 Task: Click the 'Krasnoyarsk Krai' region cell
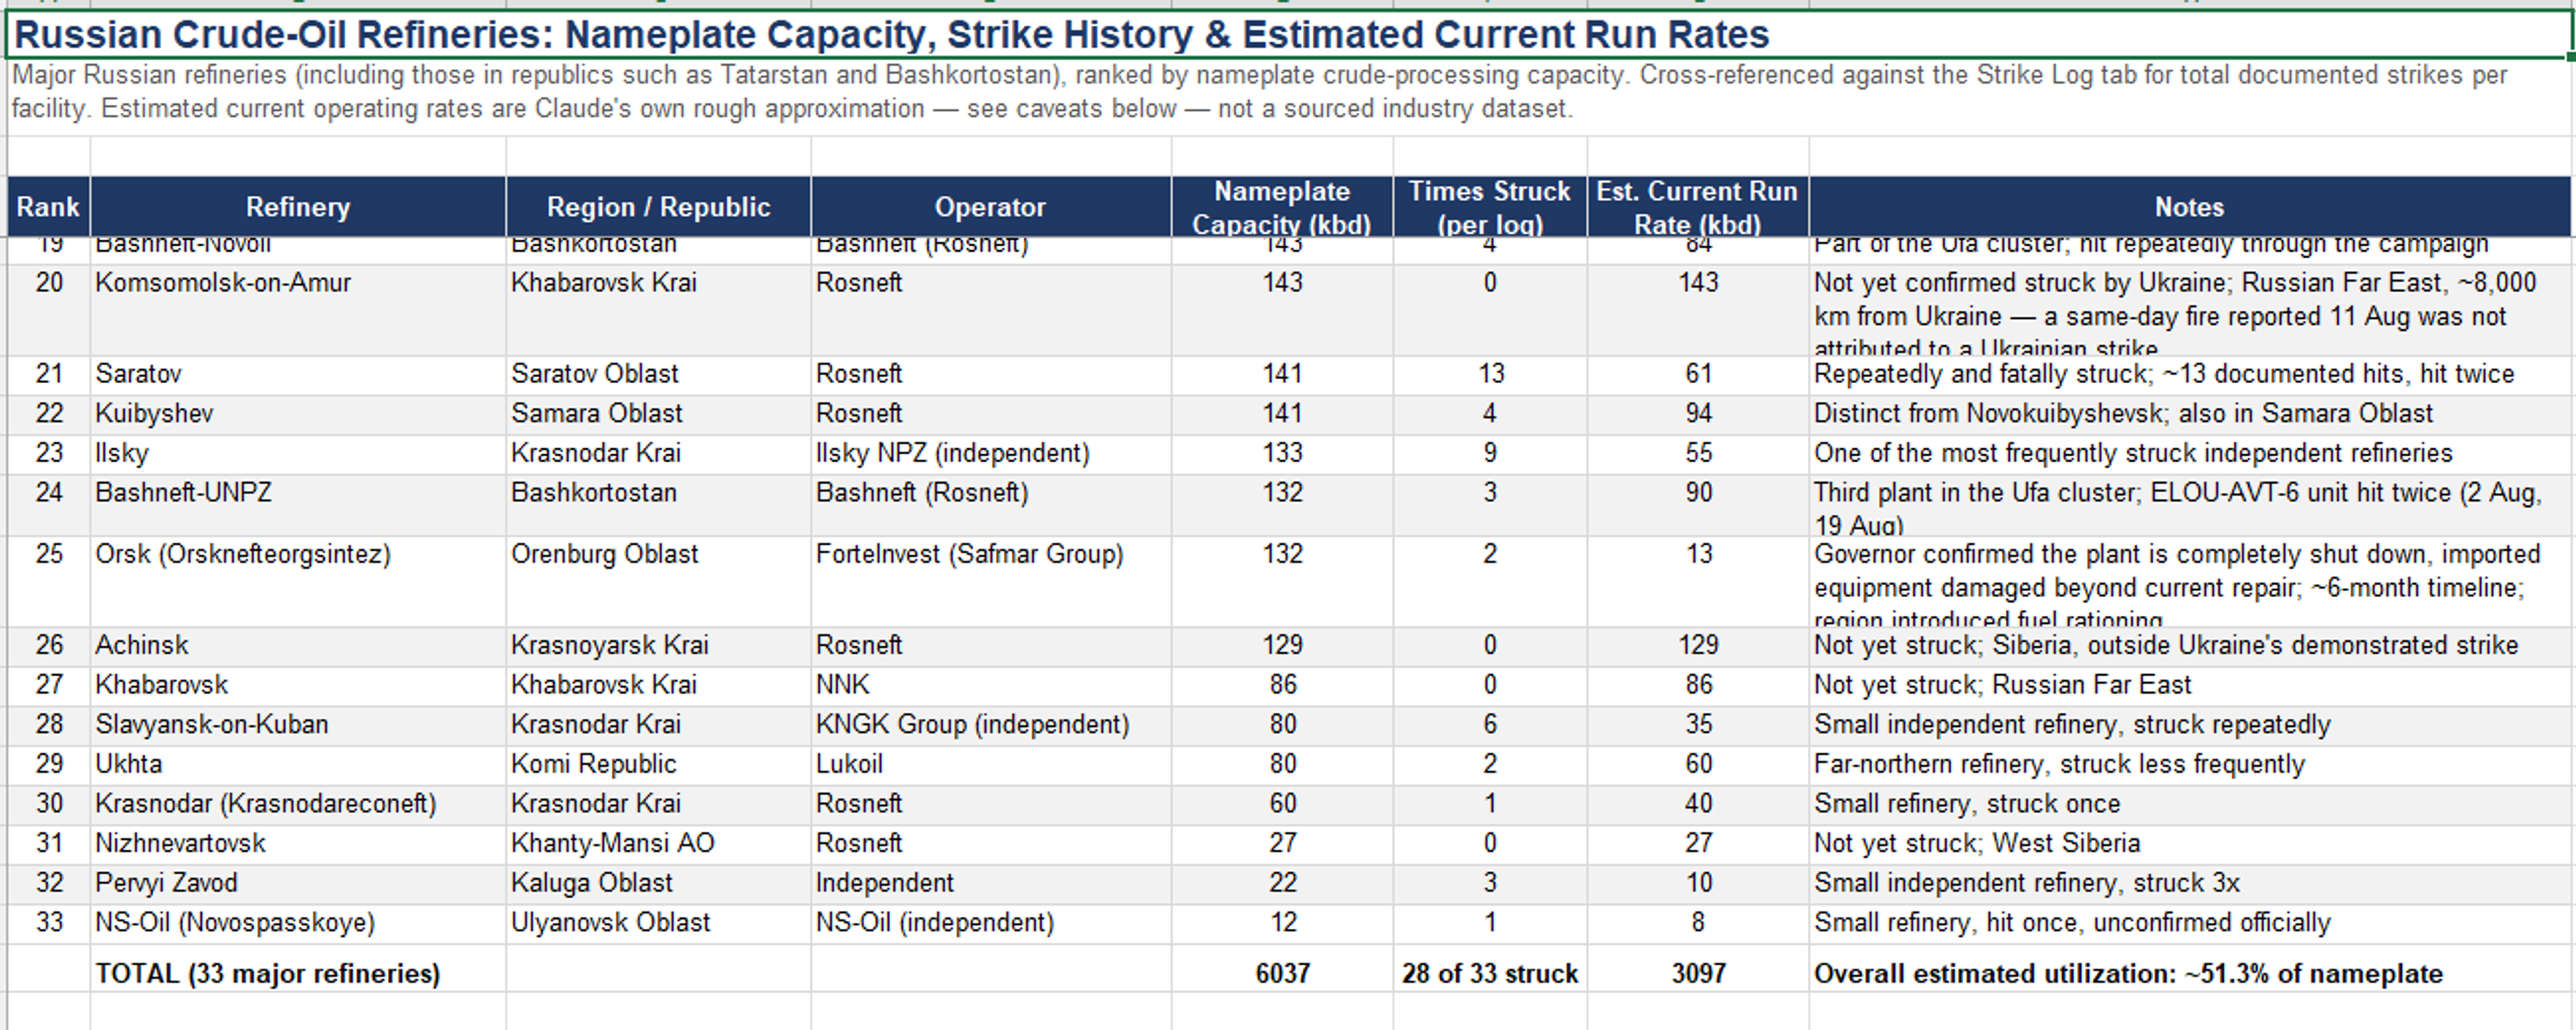tap(658, 646)
